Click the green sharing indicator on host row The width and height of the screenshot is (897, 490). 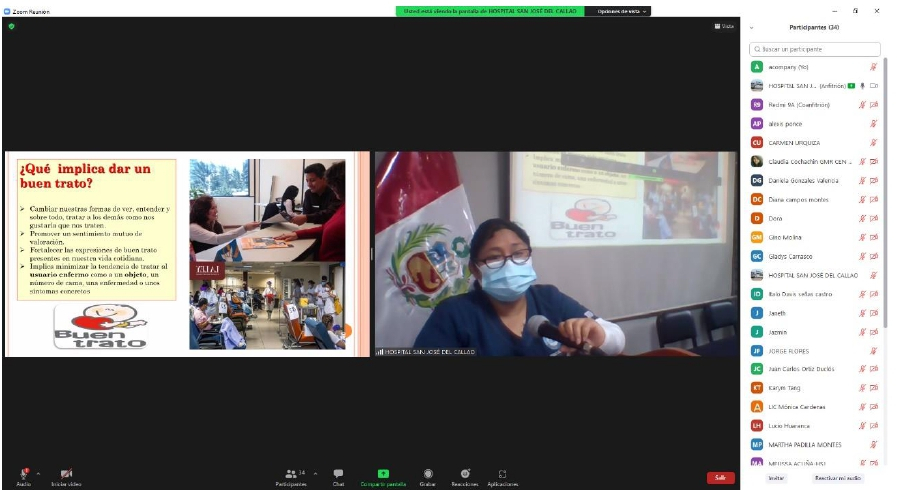851,86
